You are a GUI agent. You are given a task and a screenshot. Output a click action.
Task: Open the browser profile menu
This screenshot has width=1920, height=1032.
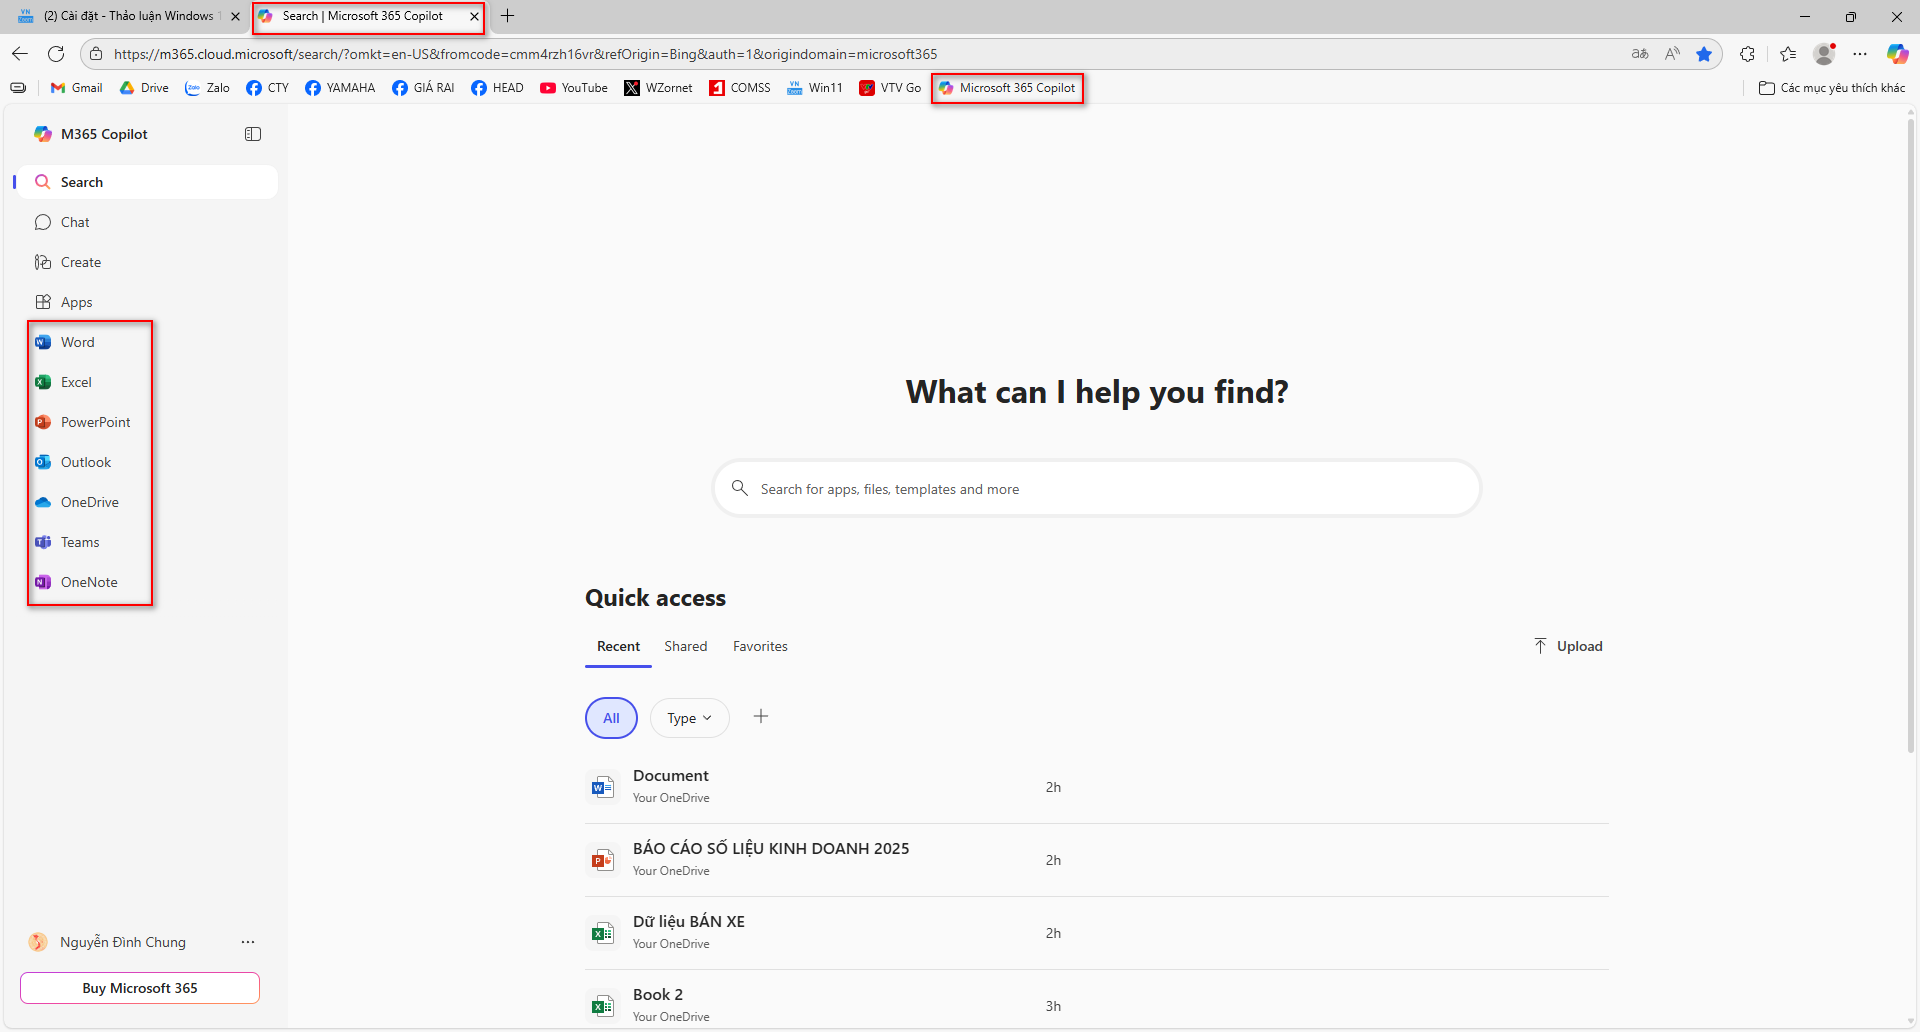click(1825, 54)
